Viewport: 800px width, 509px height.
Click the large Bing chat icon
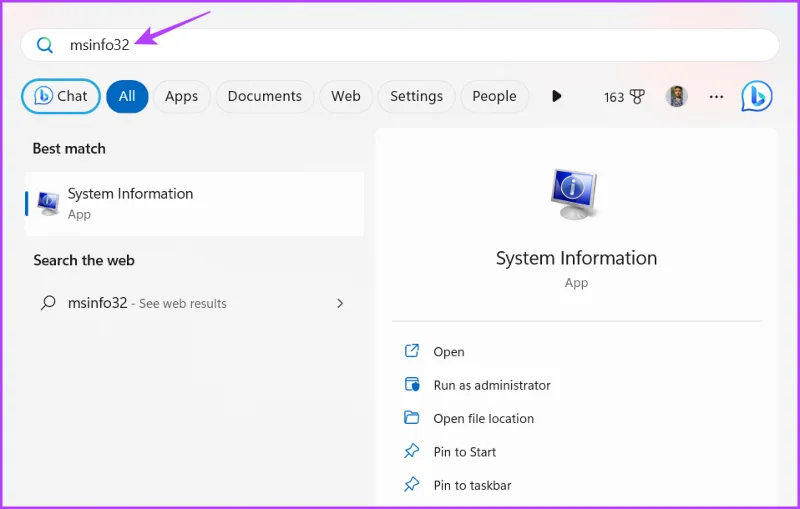(757, 96)
